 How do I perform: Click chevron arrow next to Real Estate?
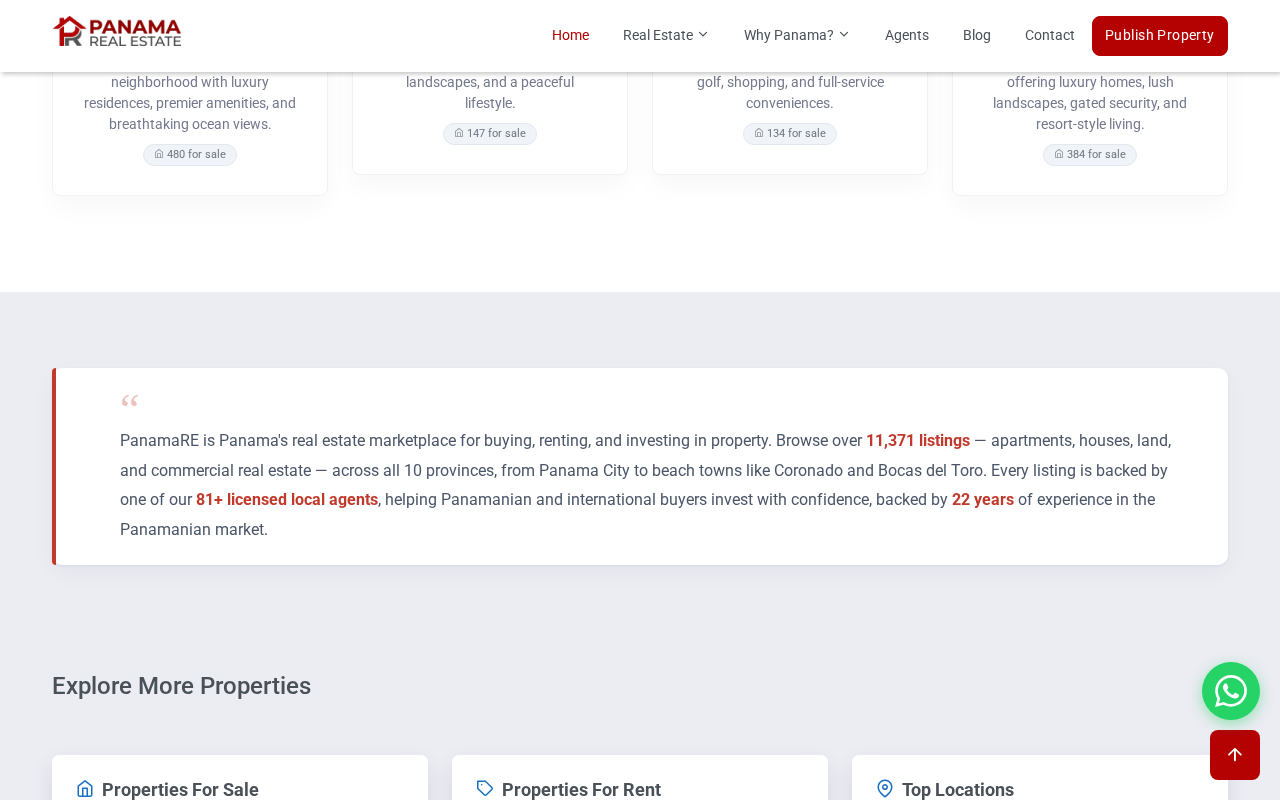(x=703, y=35)
